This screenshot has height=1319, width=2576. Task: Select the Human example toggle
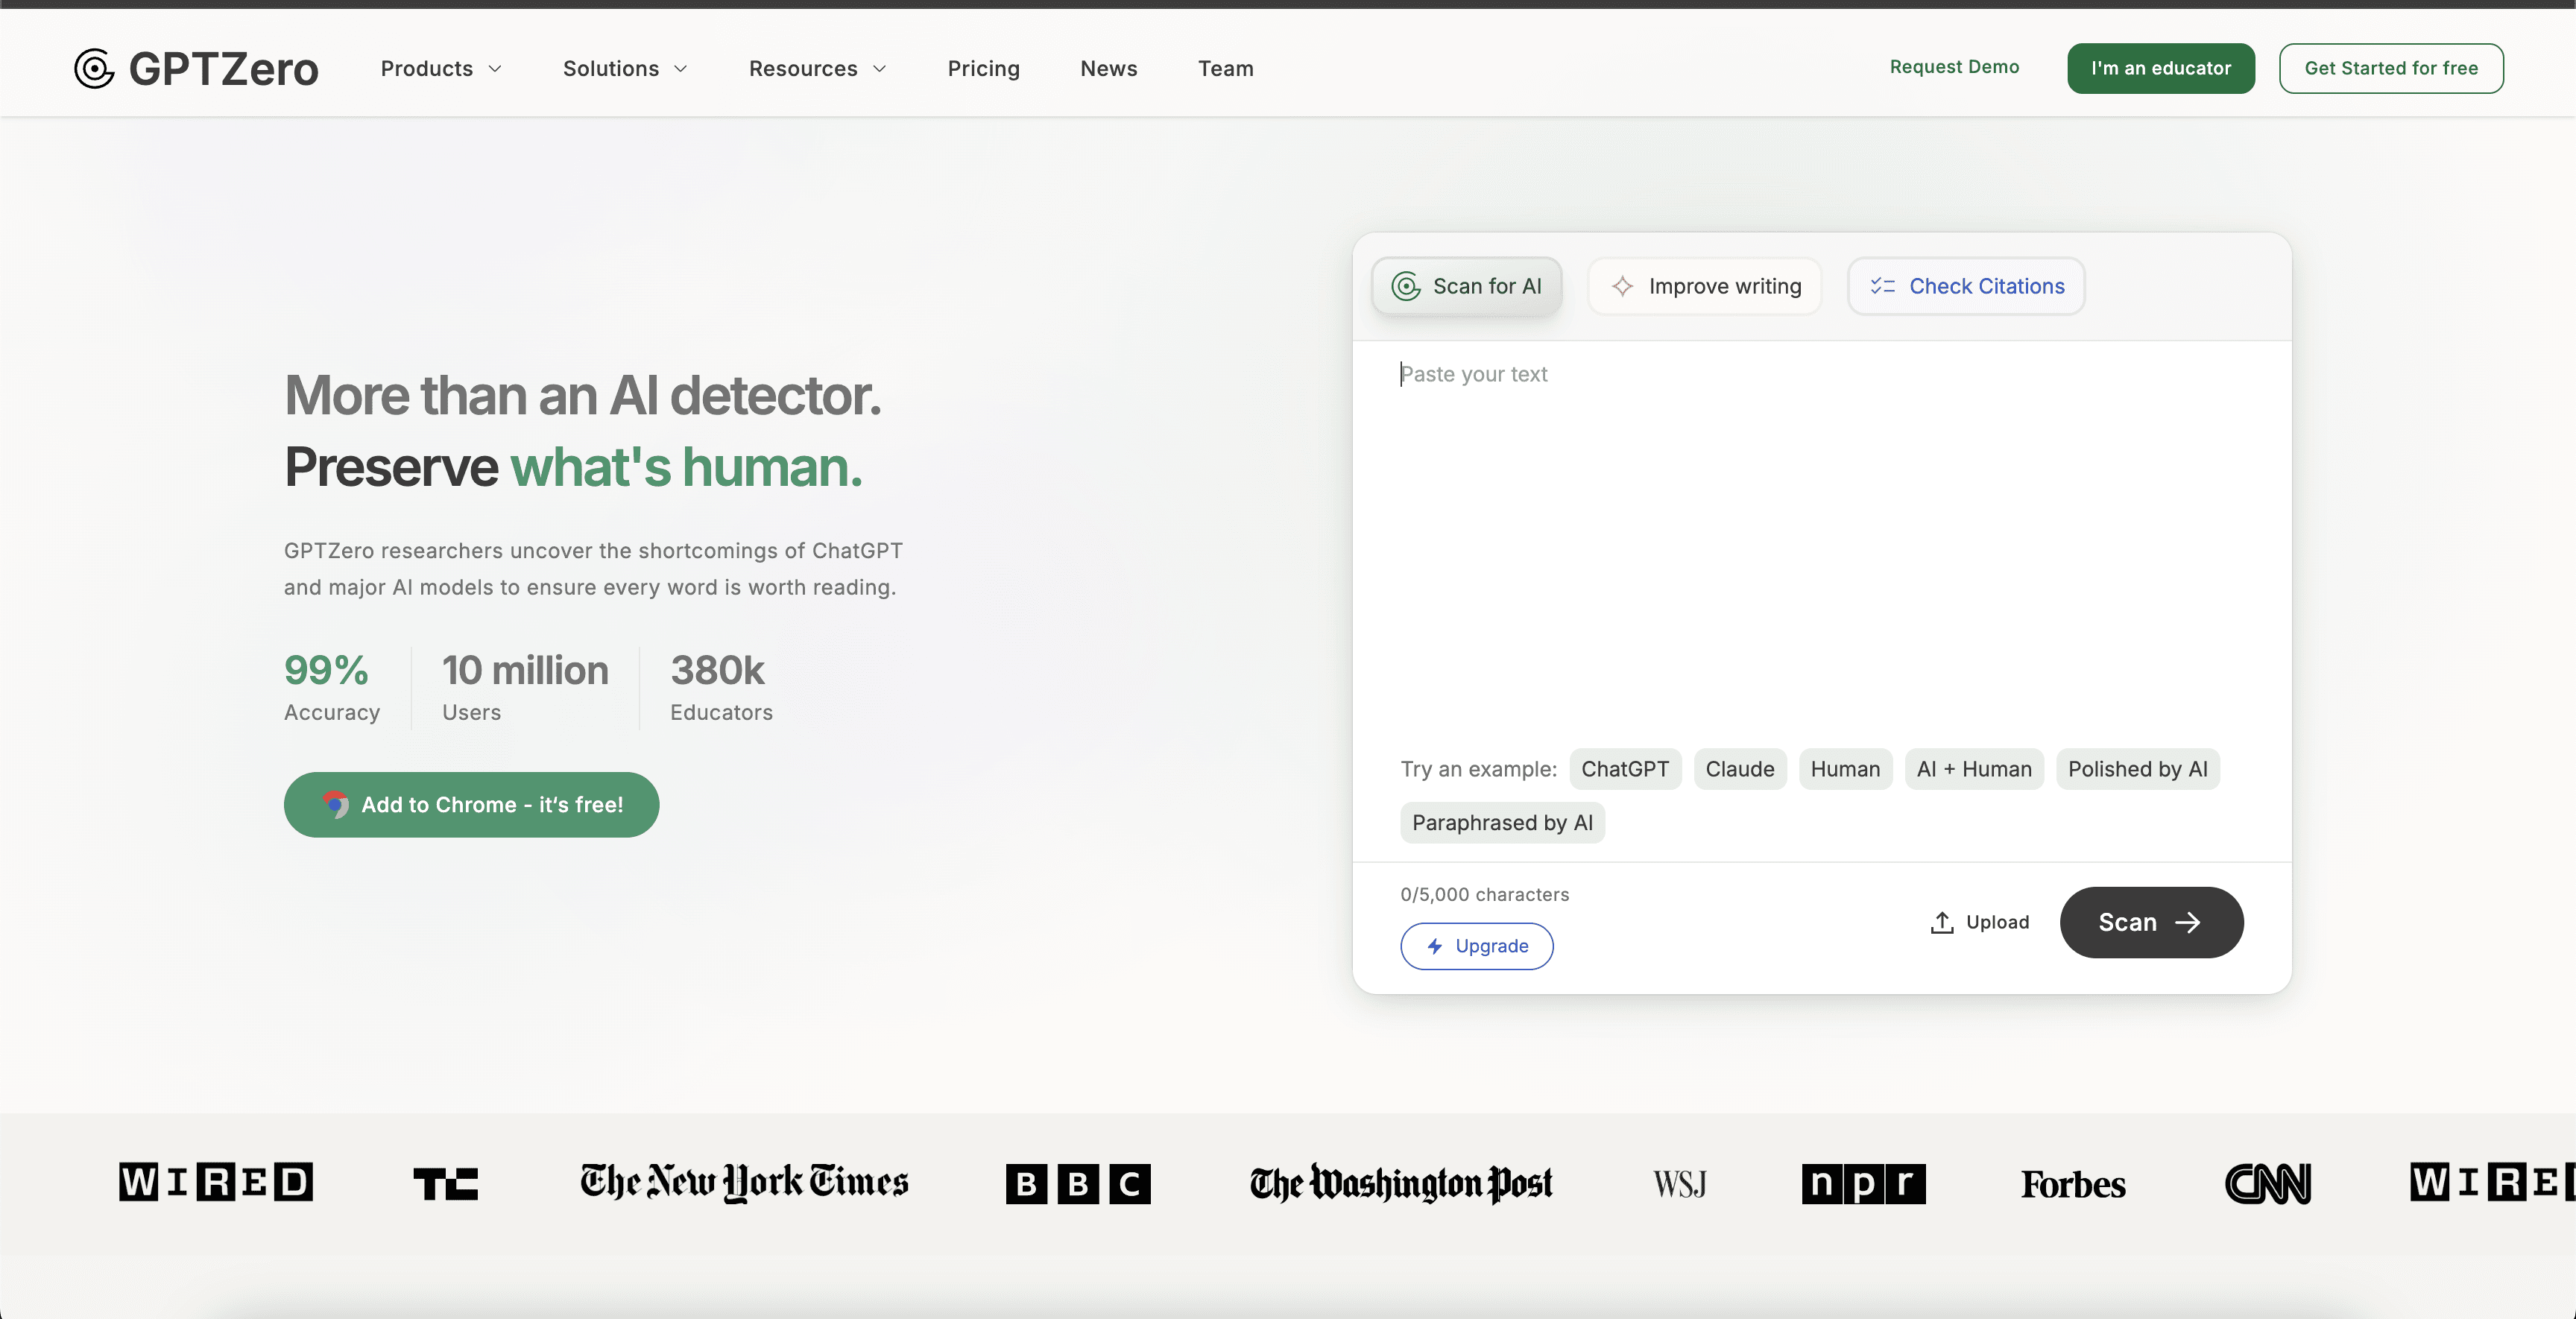coord(1845,769)
